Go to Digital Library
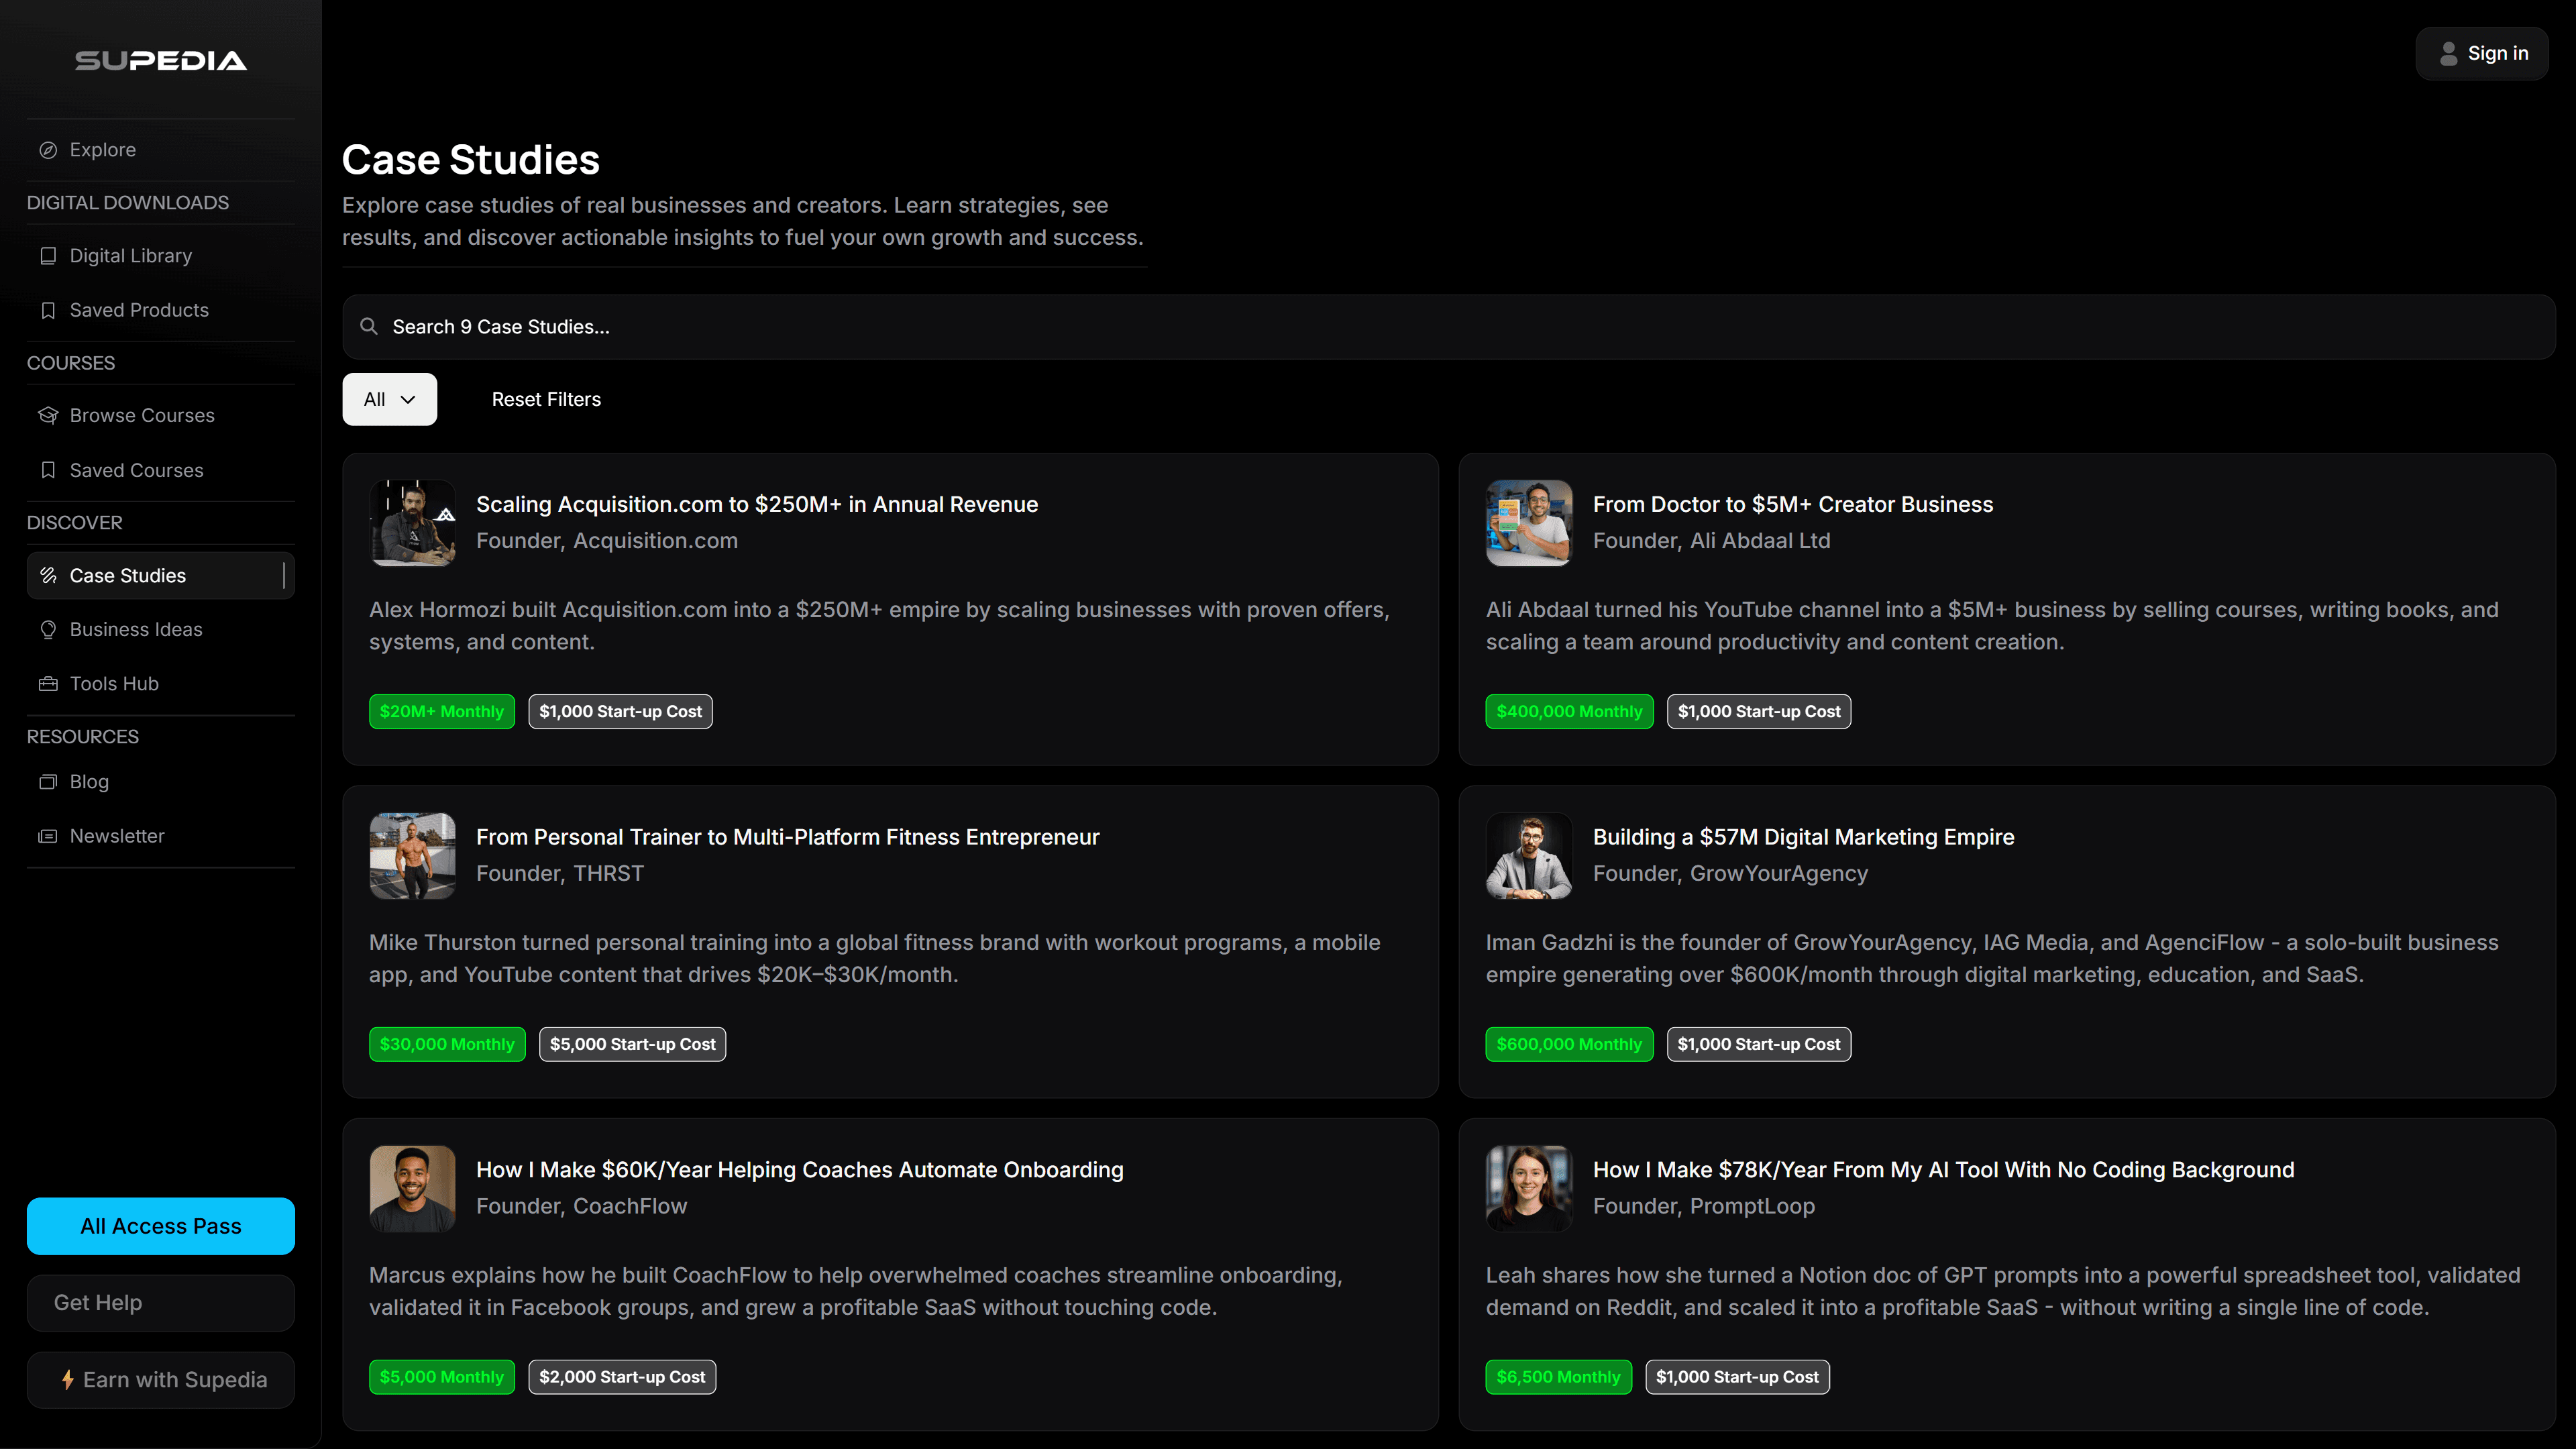 [x=161, y=256]
